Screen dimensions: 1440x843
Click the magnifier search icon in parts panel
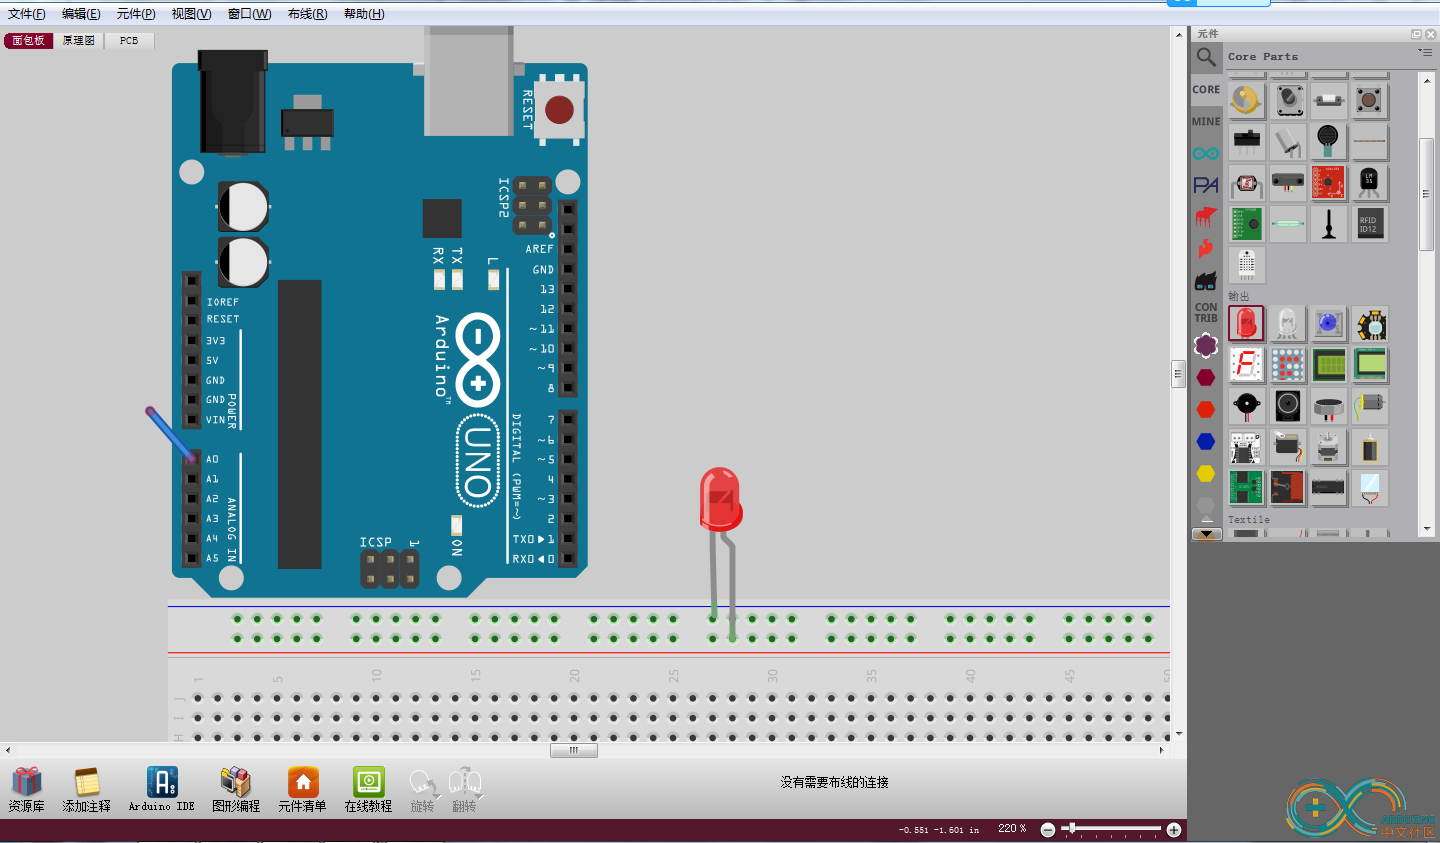[x=1206, y=57]
